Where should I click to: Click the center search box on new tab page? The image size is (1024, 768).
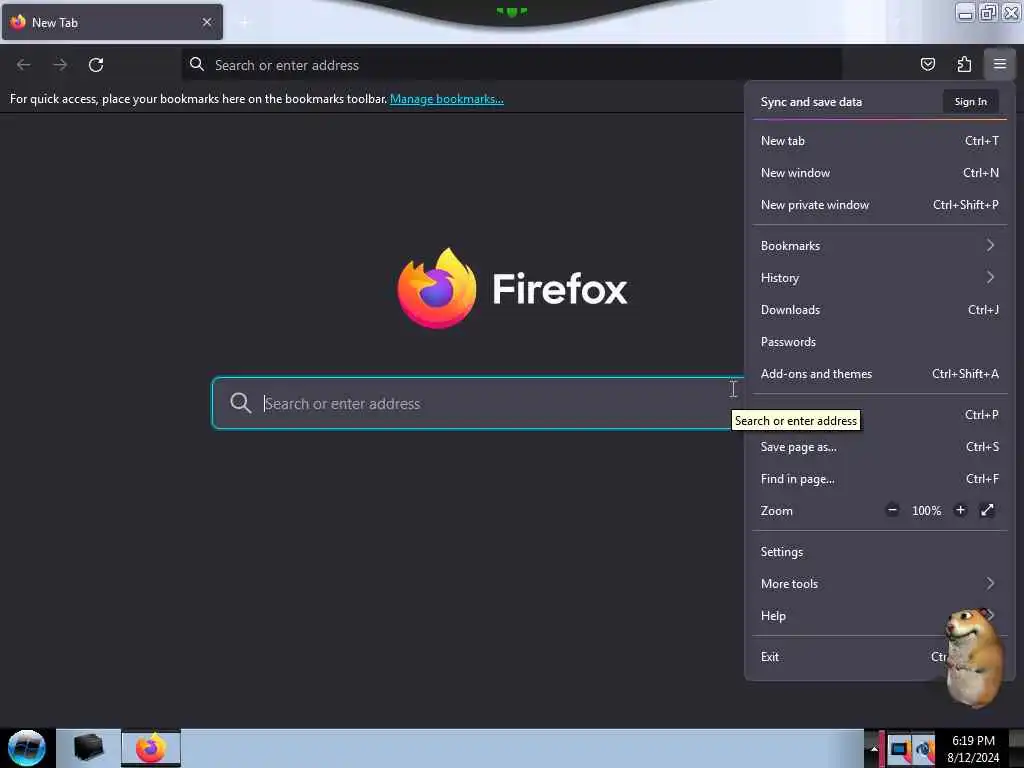click(x=477, y=403)
